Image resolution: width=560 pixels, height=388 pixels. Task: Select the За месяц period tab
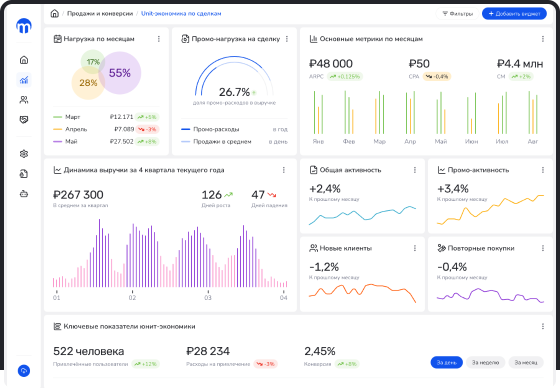(526, 362)
